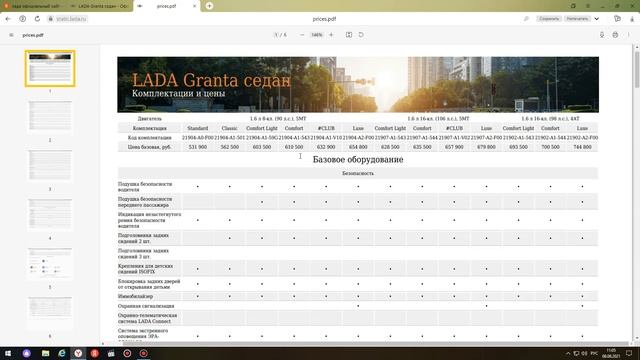
Task: Click the Базовое оборудование heading
Action: 358,160
